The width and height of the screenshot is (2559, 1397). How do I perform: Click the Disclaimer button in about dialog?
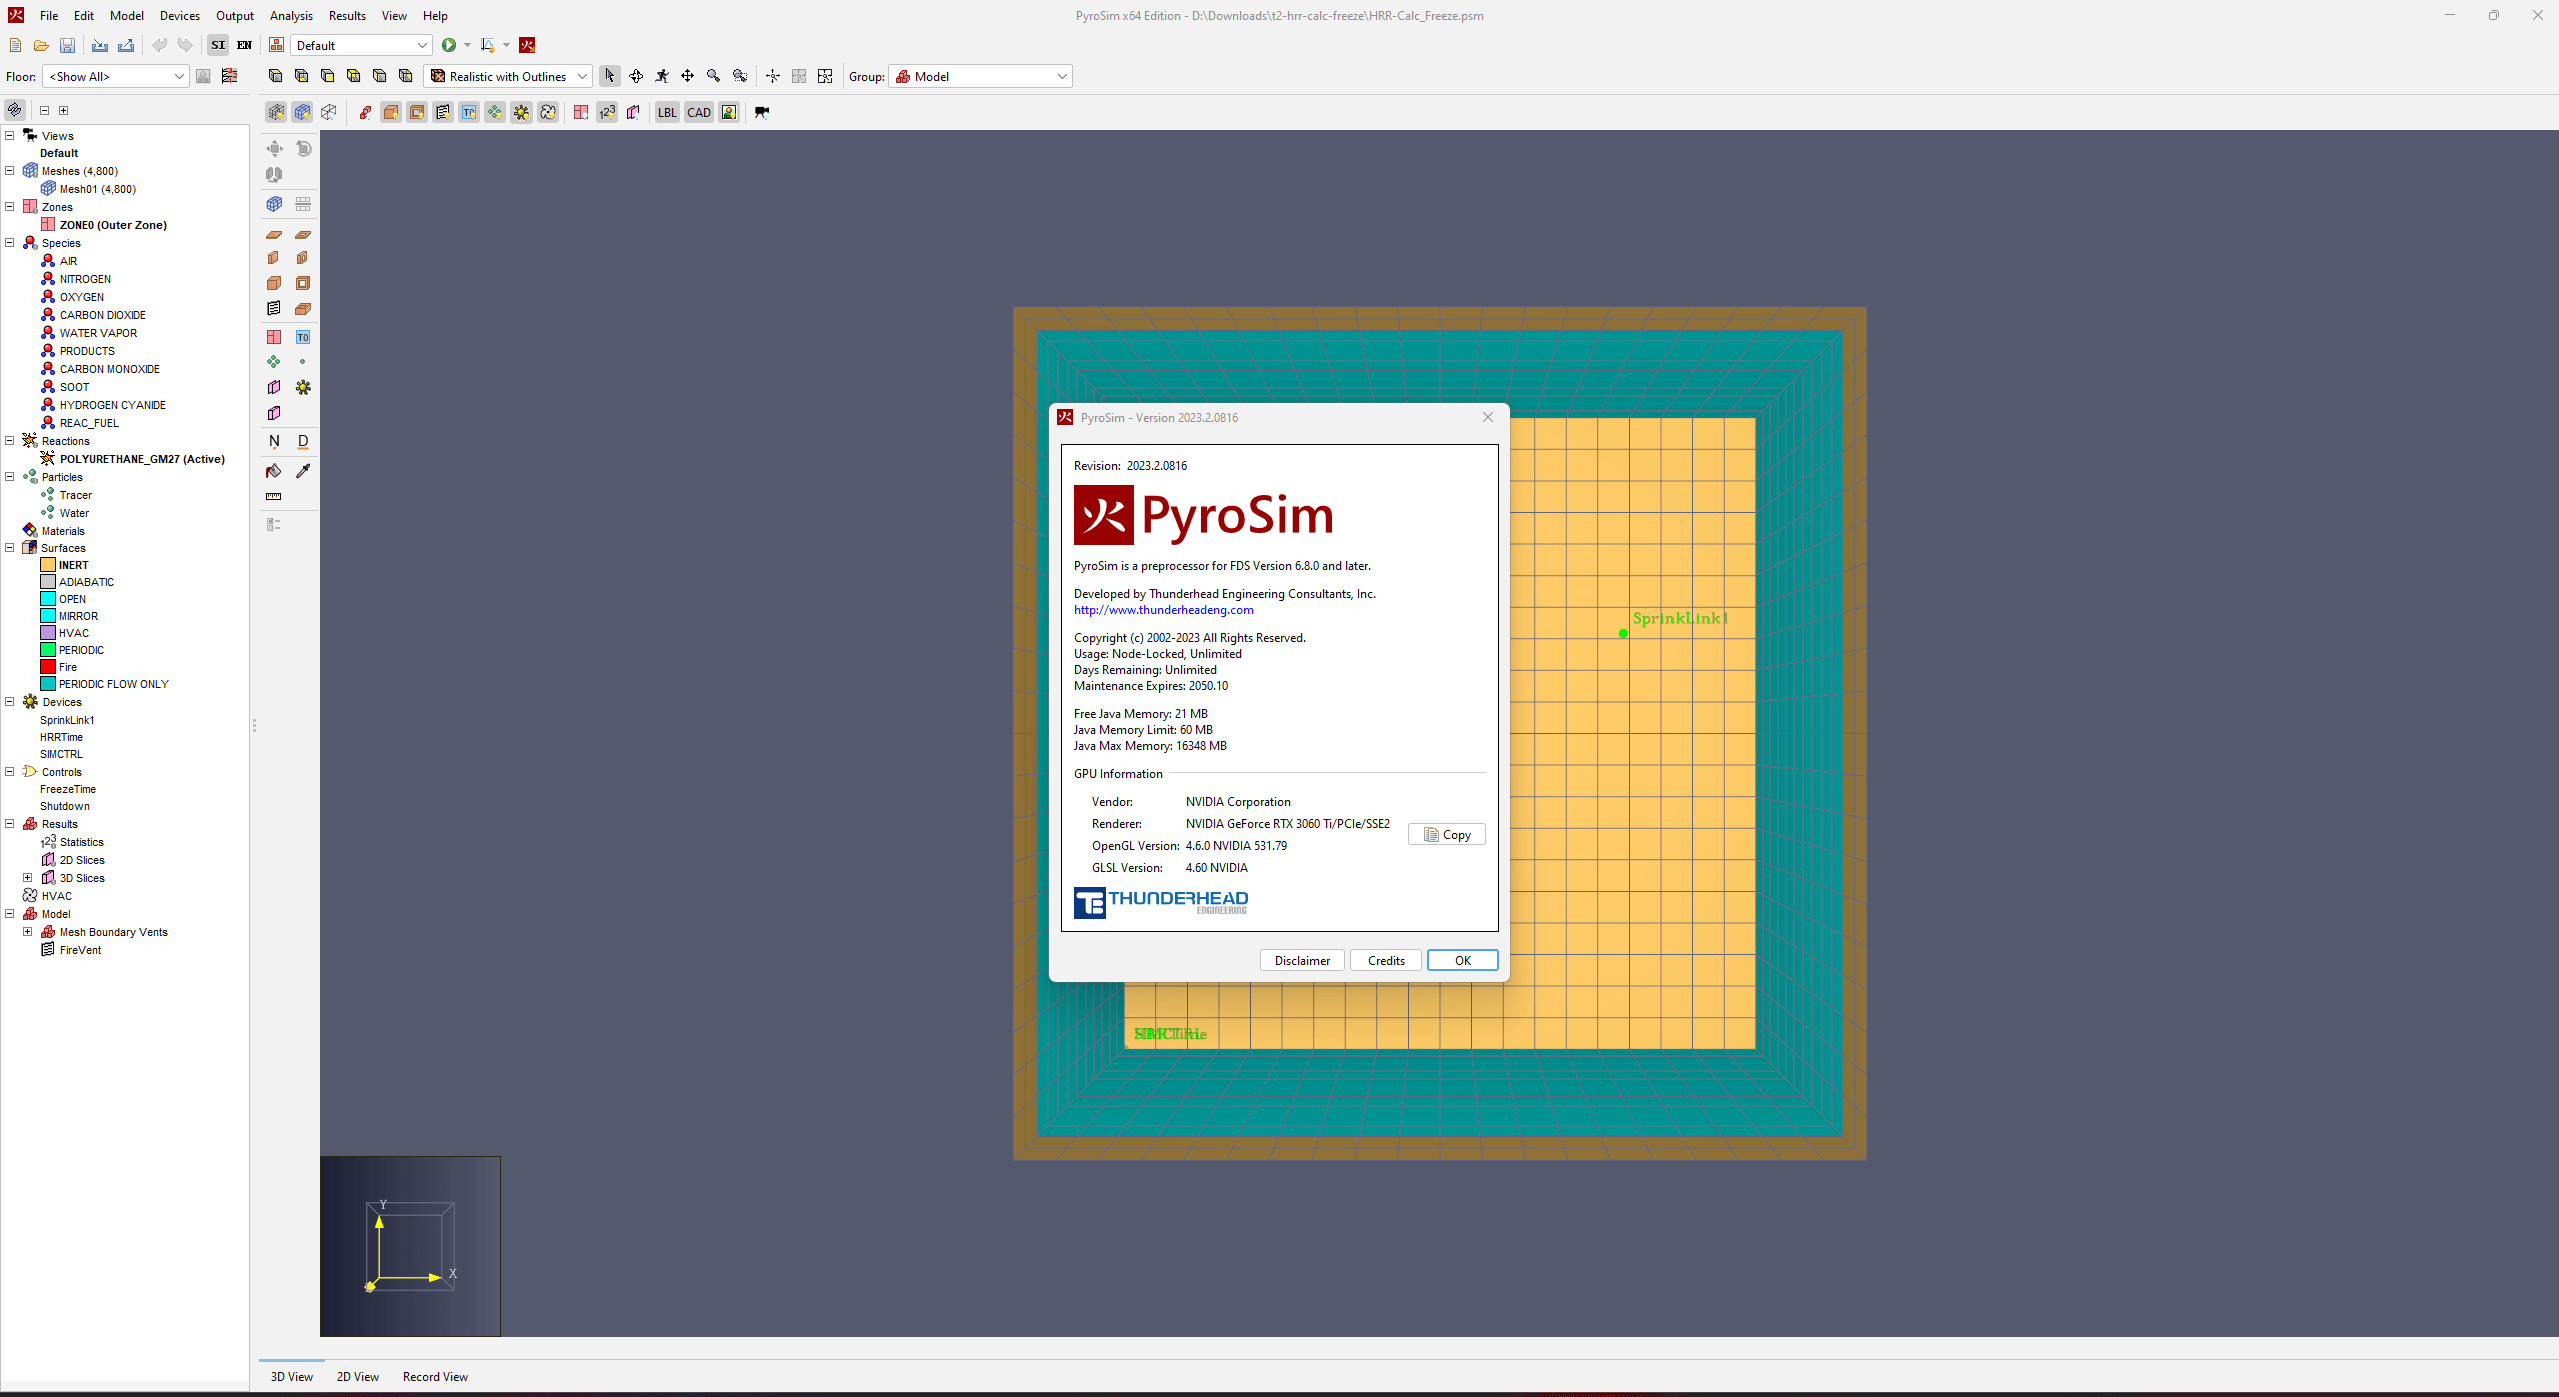pos(1302,960)
